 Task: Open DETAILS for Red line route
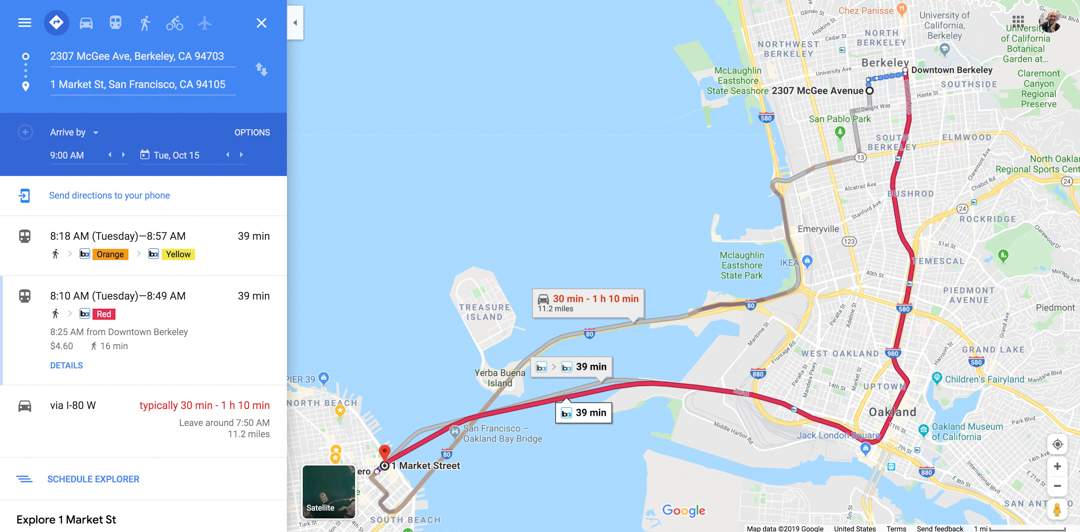tap(66, 365)
